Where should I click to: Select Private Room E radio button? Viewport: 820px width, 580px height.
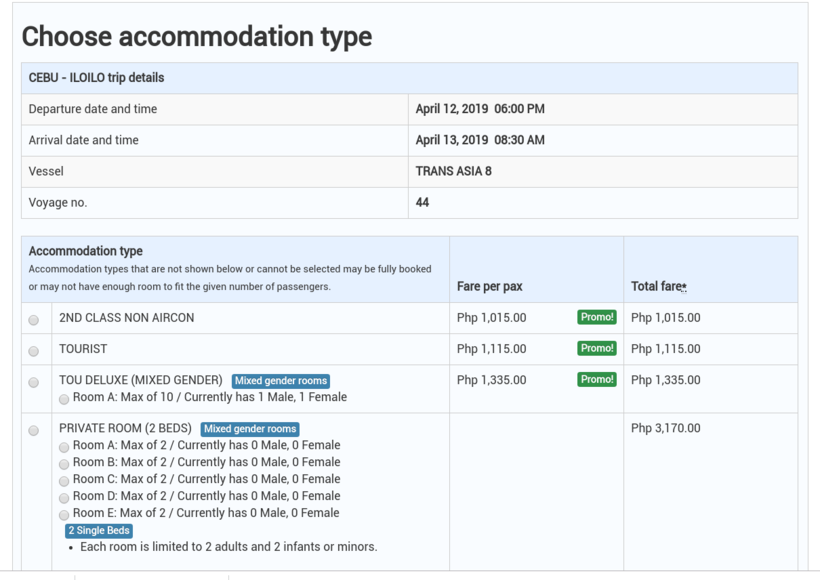coord(64,514)
